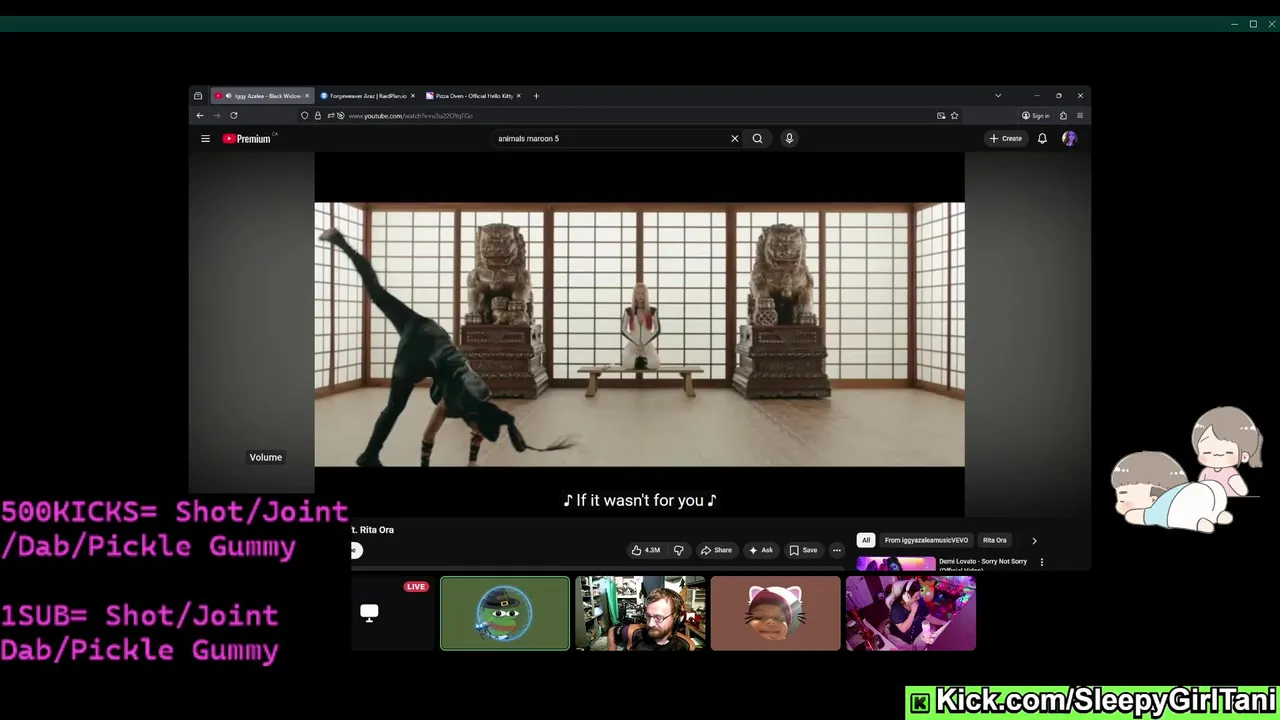This screenshot has width=1280, height=720.
Task: Click the red LIVE badge
Action: [x=416, y=586]
